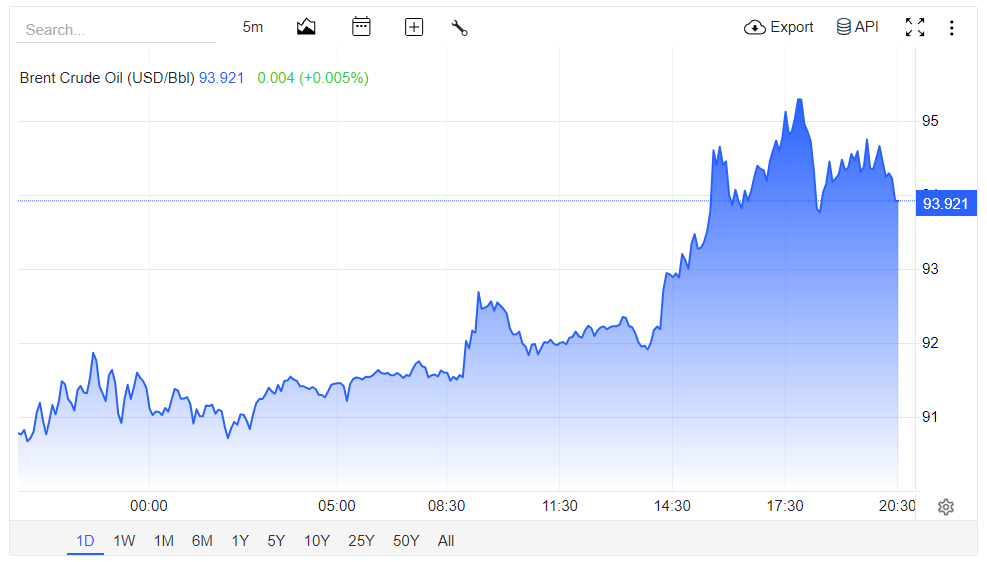Toggle fullscreen chart view
The image size is (987, 562).
(x=915, y=27)
